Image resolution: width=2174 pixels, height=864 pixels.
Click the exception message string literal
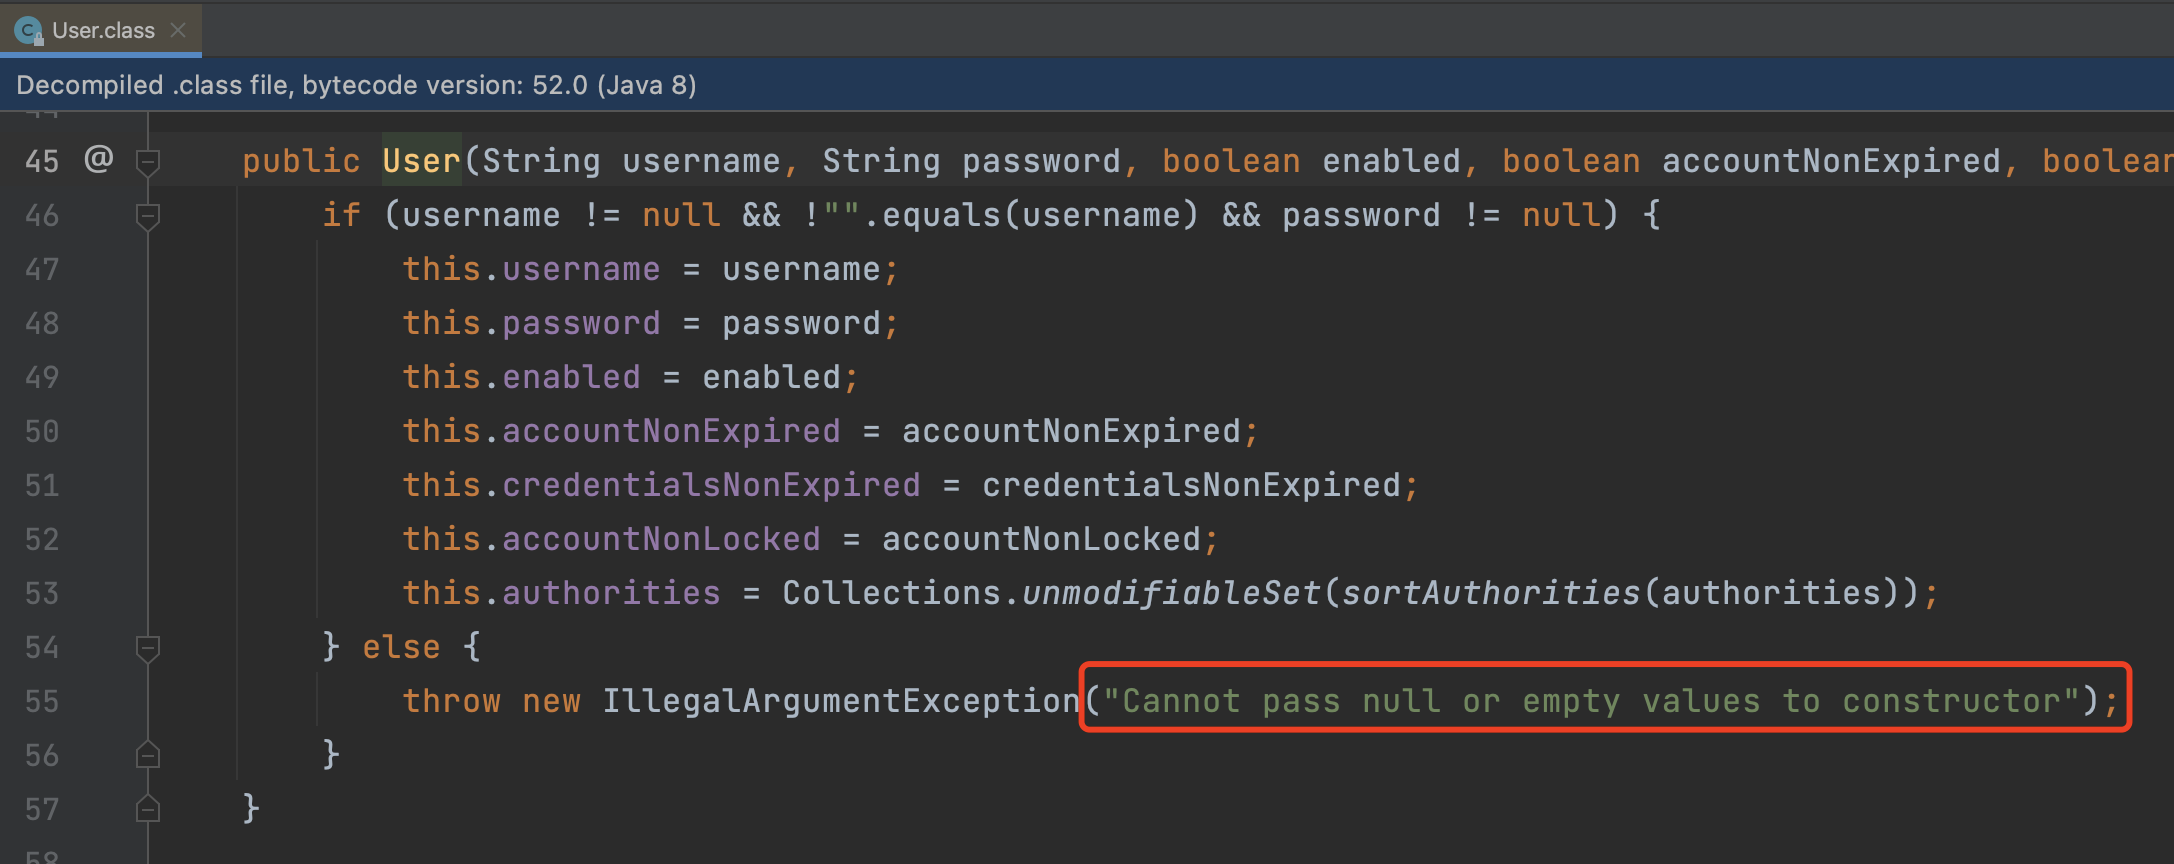coord(1591,700)
